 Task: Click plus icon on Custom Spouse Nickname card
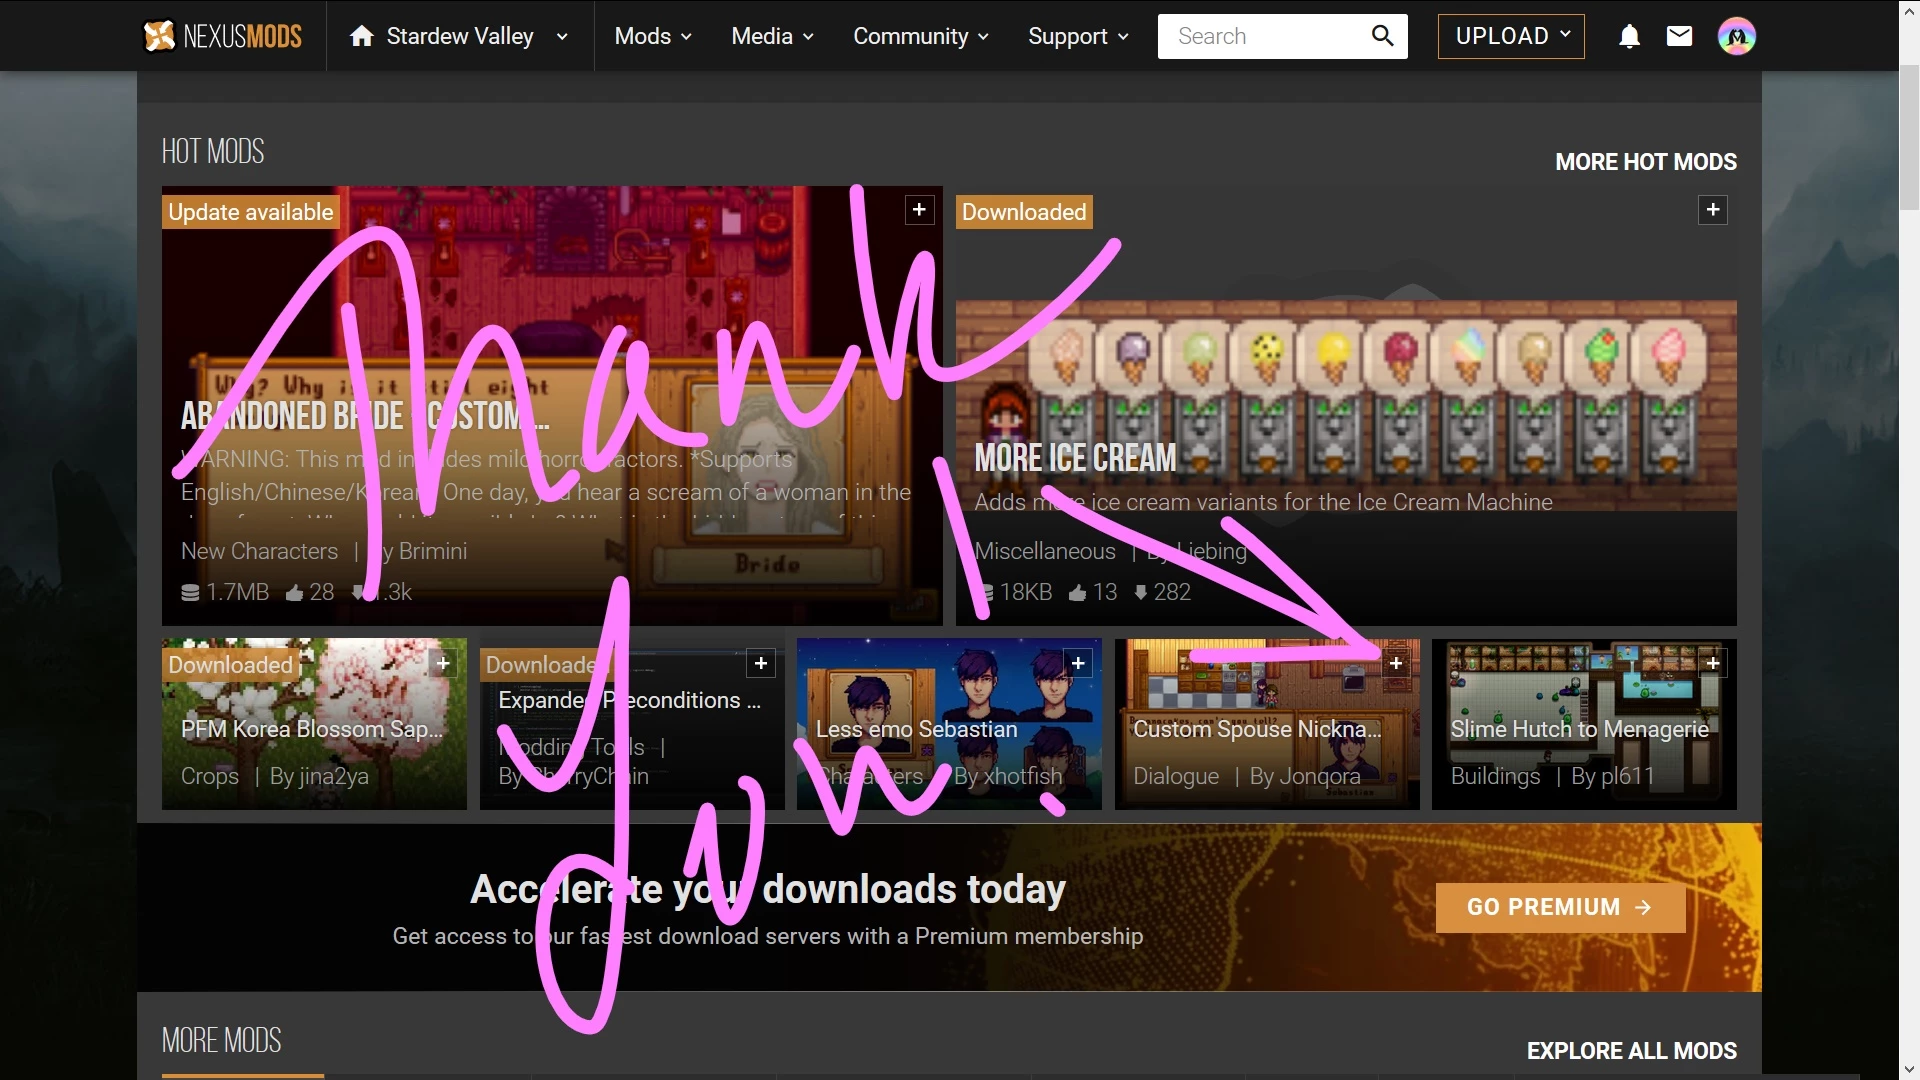pyautogui.click(x=1396, y=663)
